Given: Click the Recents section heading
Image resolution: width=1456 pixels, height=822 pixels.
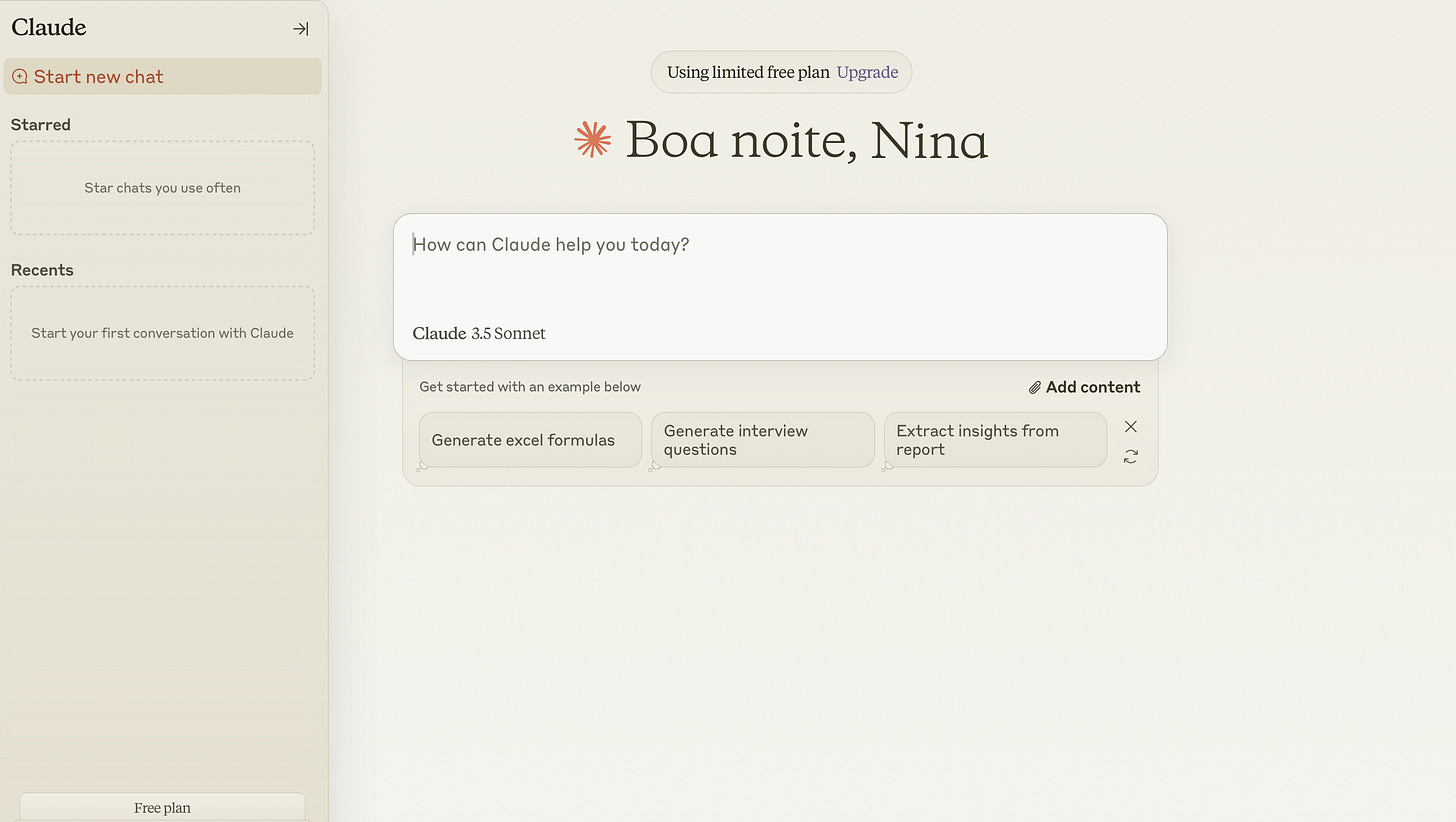Looking at the screenshot, I should pyautogui.click(x=42, y=270).
